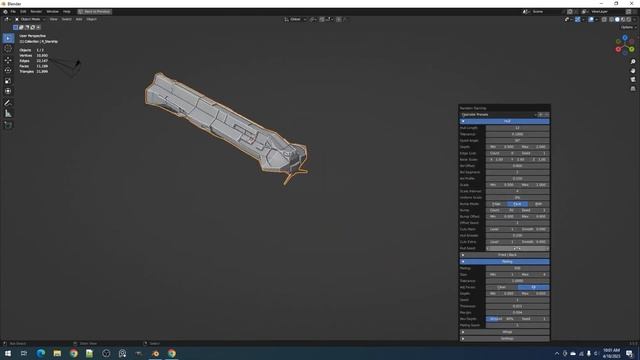Switch to wireframe viewport shading
640x360 pixels.
(611, 19)
